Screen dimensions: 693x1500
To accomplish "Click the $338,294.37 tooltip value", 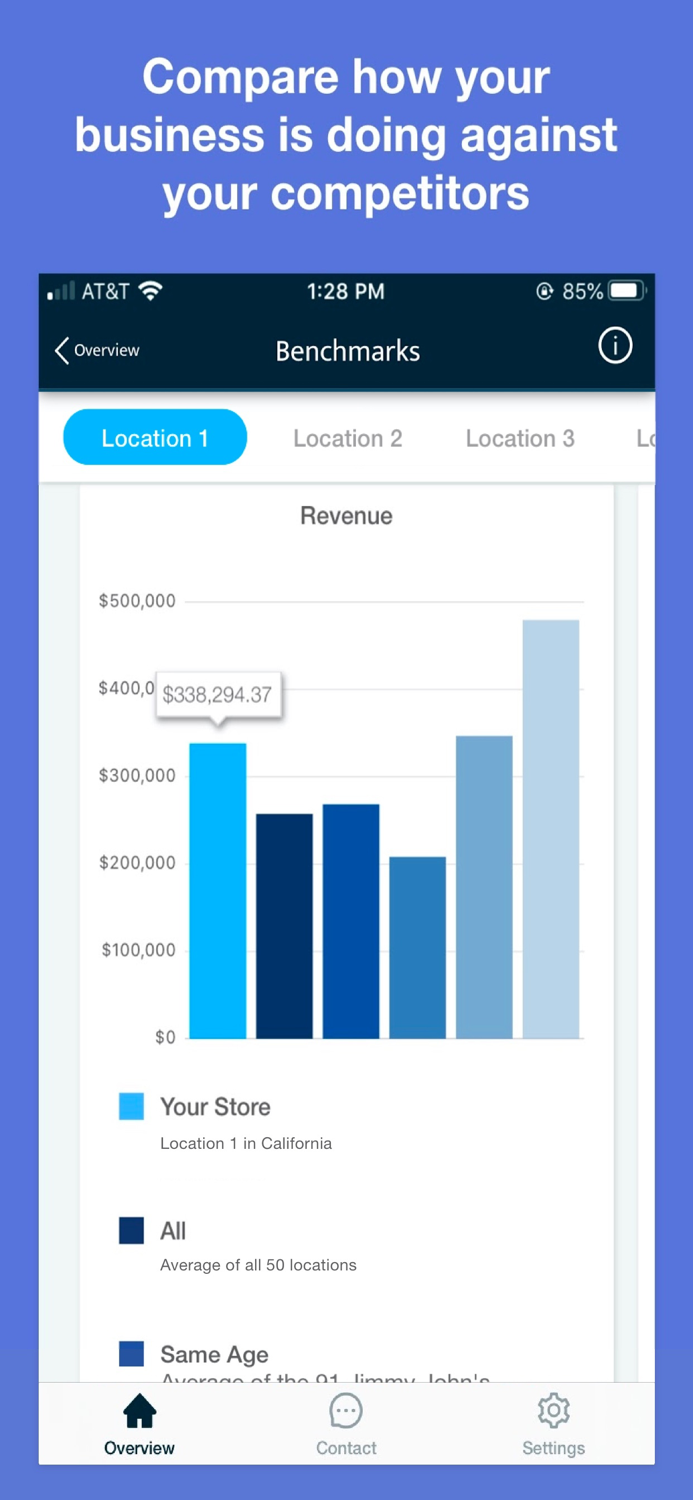I will tap(217, 695).
